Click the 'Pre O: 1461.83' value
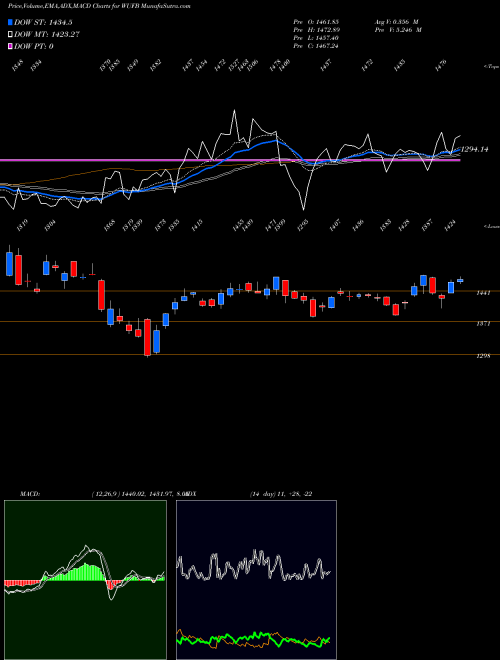The image size is (500, 660). 316,21
